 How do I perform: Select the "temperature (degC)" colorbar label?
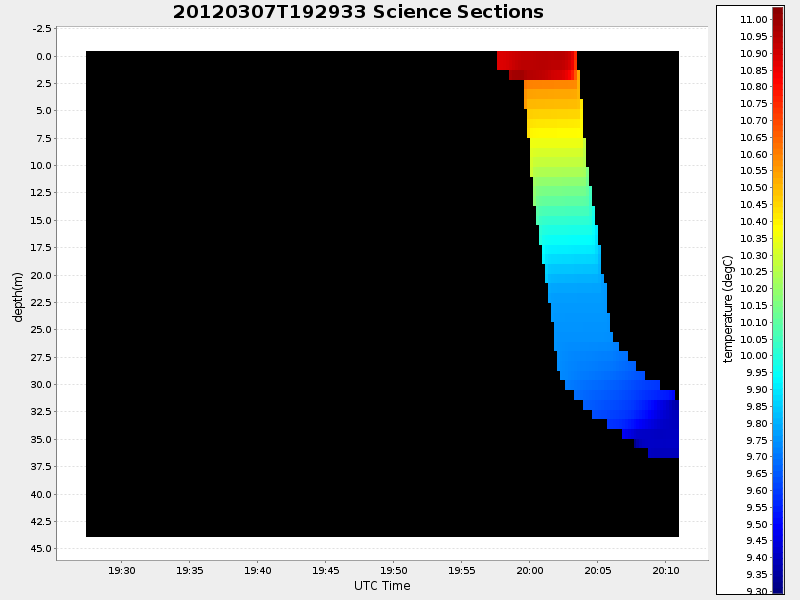tap(729, 308)
